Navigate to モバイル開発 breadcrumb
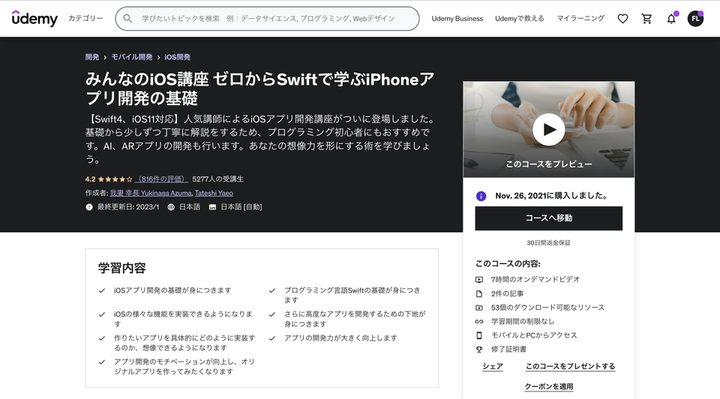This screenshot has height=399, width=720. 132,57
